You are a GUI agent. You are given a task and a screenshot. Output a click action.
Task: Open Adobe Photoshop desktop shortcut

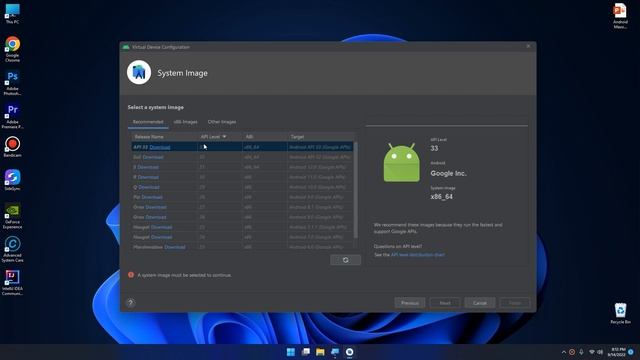click(12, 83)
